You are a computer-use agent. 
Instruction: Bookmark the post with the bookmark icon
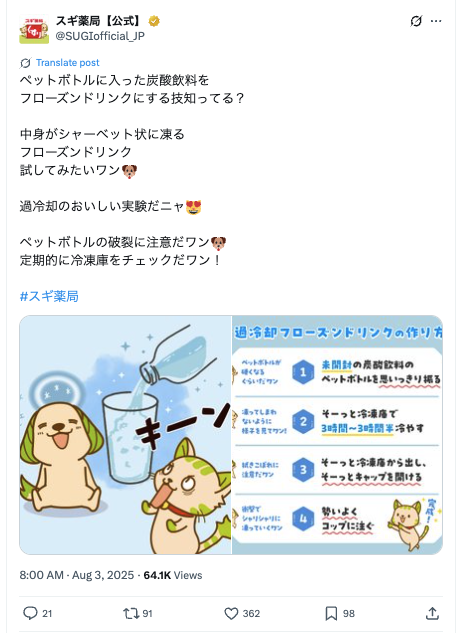click(x=331, y=614)
